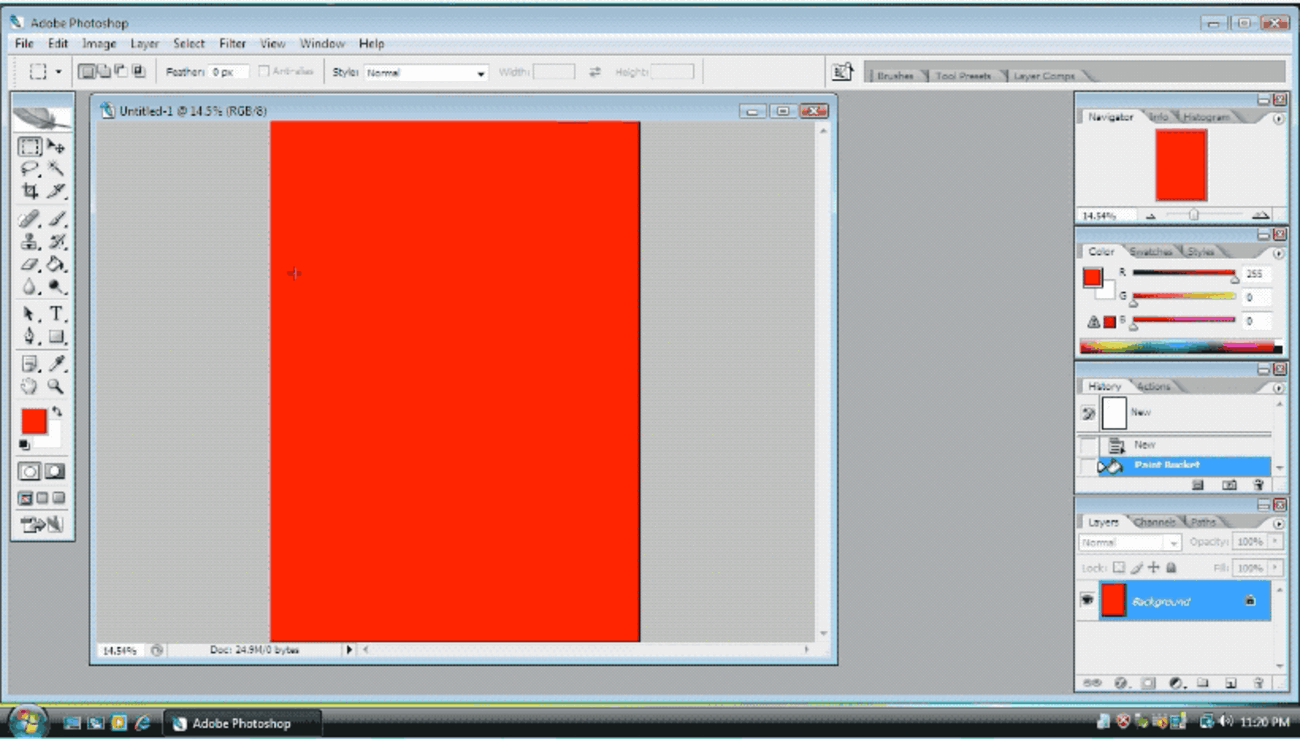Expand the layer Opacity slider arrow
The width and height of the screenshot is (1300, 739).
tap(1274, 542)
